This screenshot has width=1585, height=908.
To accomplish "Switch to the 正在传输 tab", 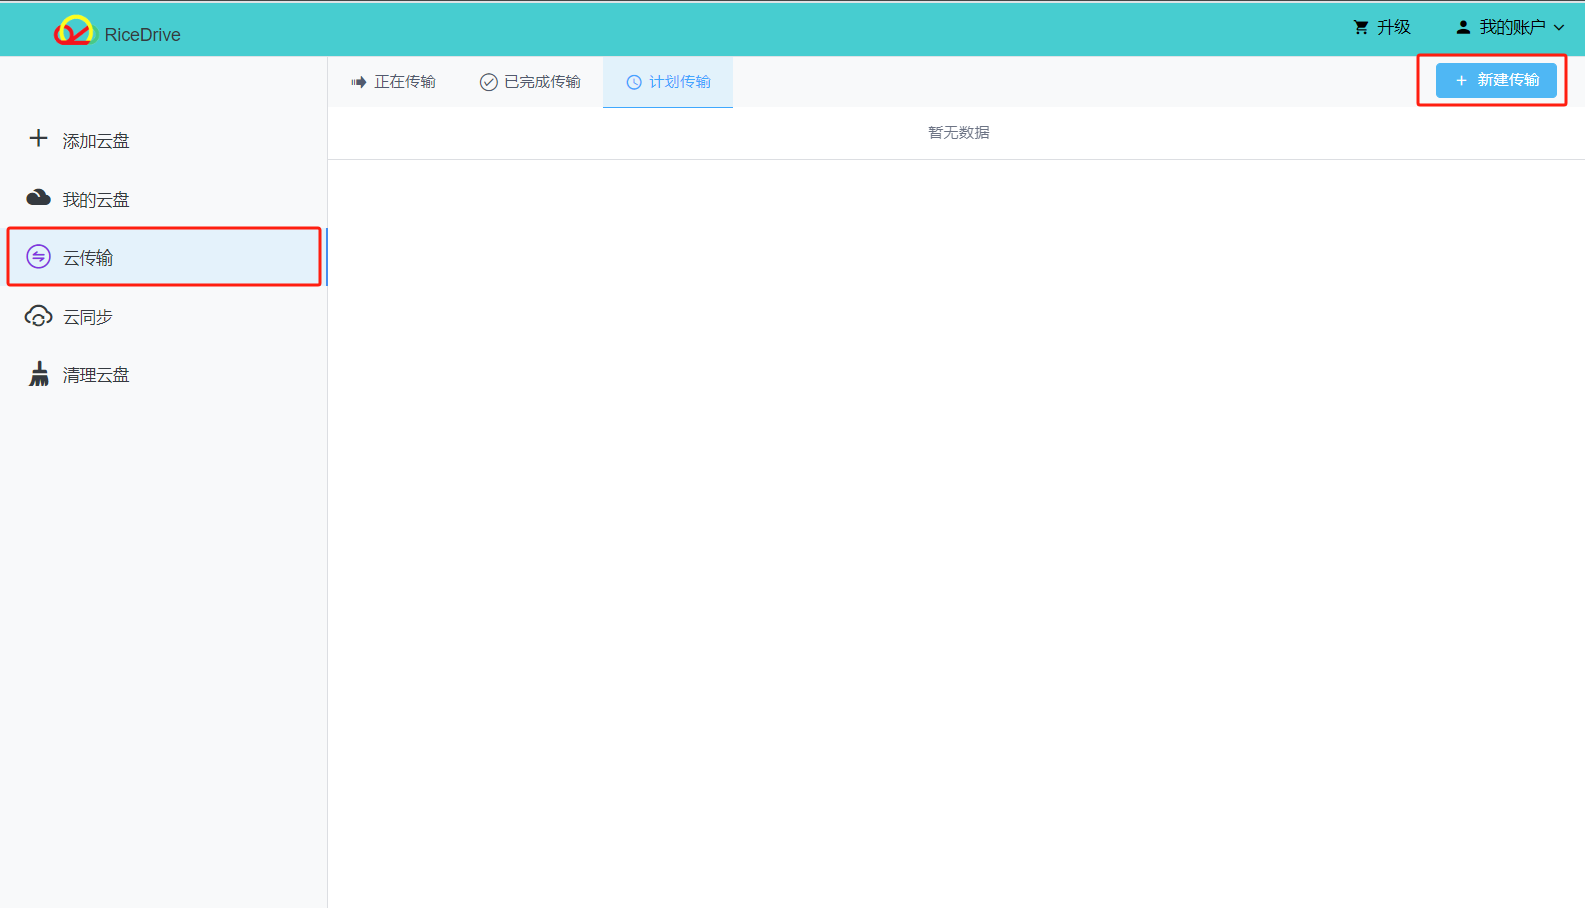I will click(x=393, y=82).
